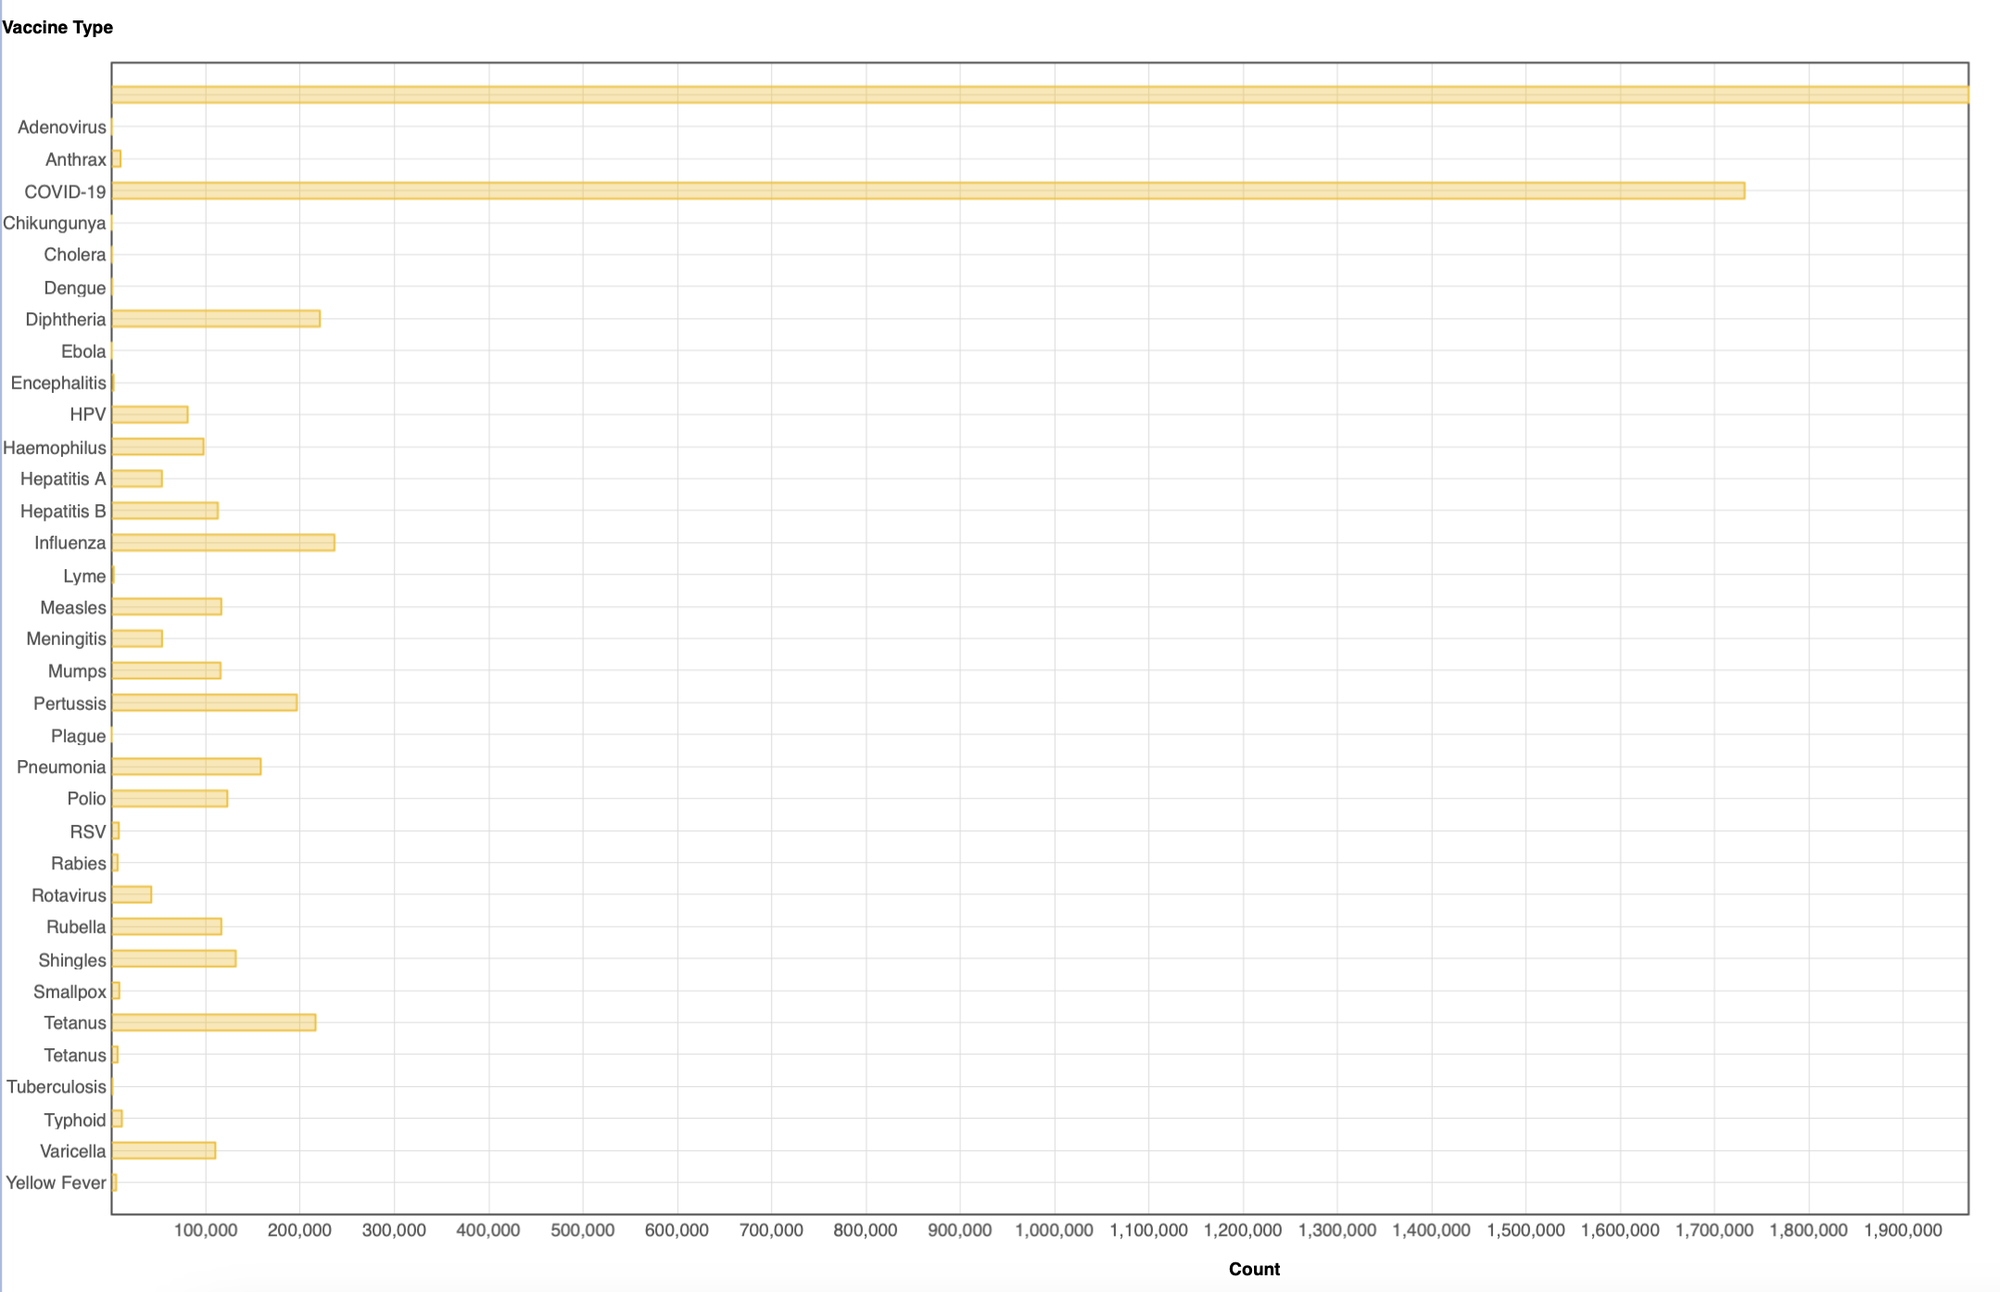Click the 'Plague' axis label

[78, 736]
